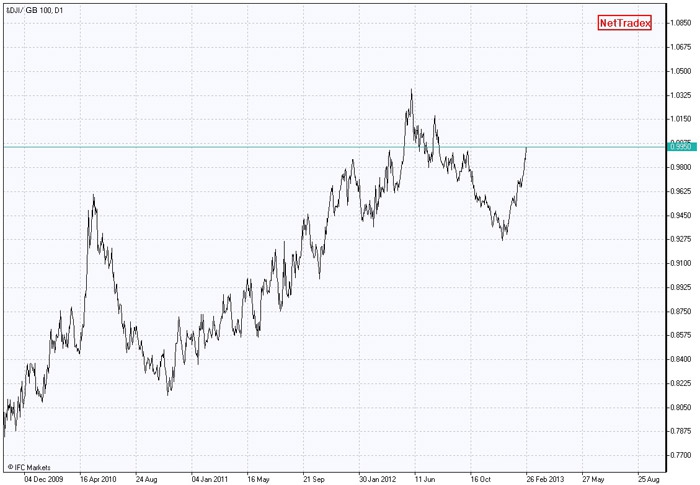Viewport: 700px width, 485px height.
Task: Select the 27 May date label
Action: (x=599, y=478)
